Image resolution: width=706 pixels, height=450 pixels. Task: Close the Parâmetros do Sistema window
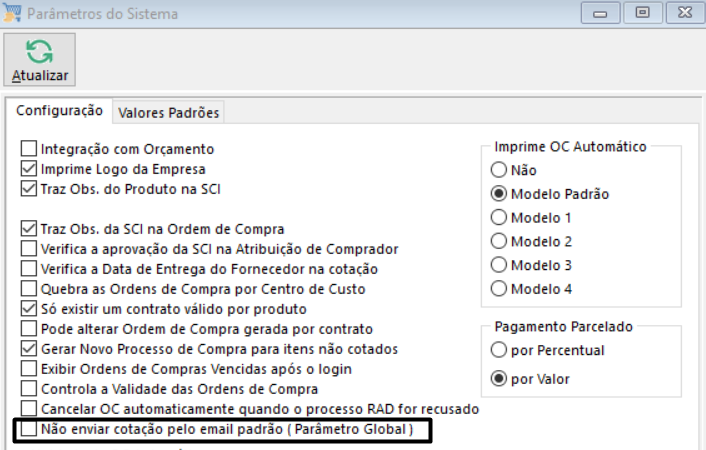[681, 13]
